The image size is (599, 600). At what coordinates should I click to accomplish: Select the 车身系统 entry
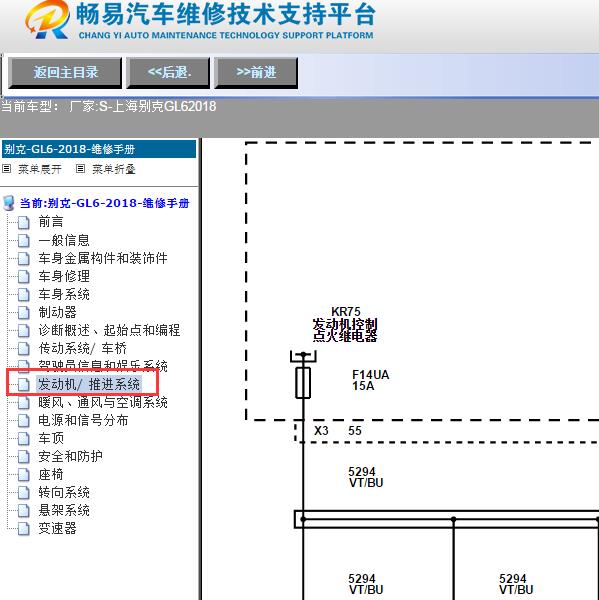click(64, 294)
